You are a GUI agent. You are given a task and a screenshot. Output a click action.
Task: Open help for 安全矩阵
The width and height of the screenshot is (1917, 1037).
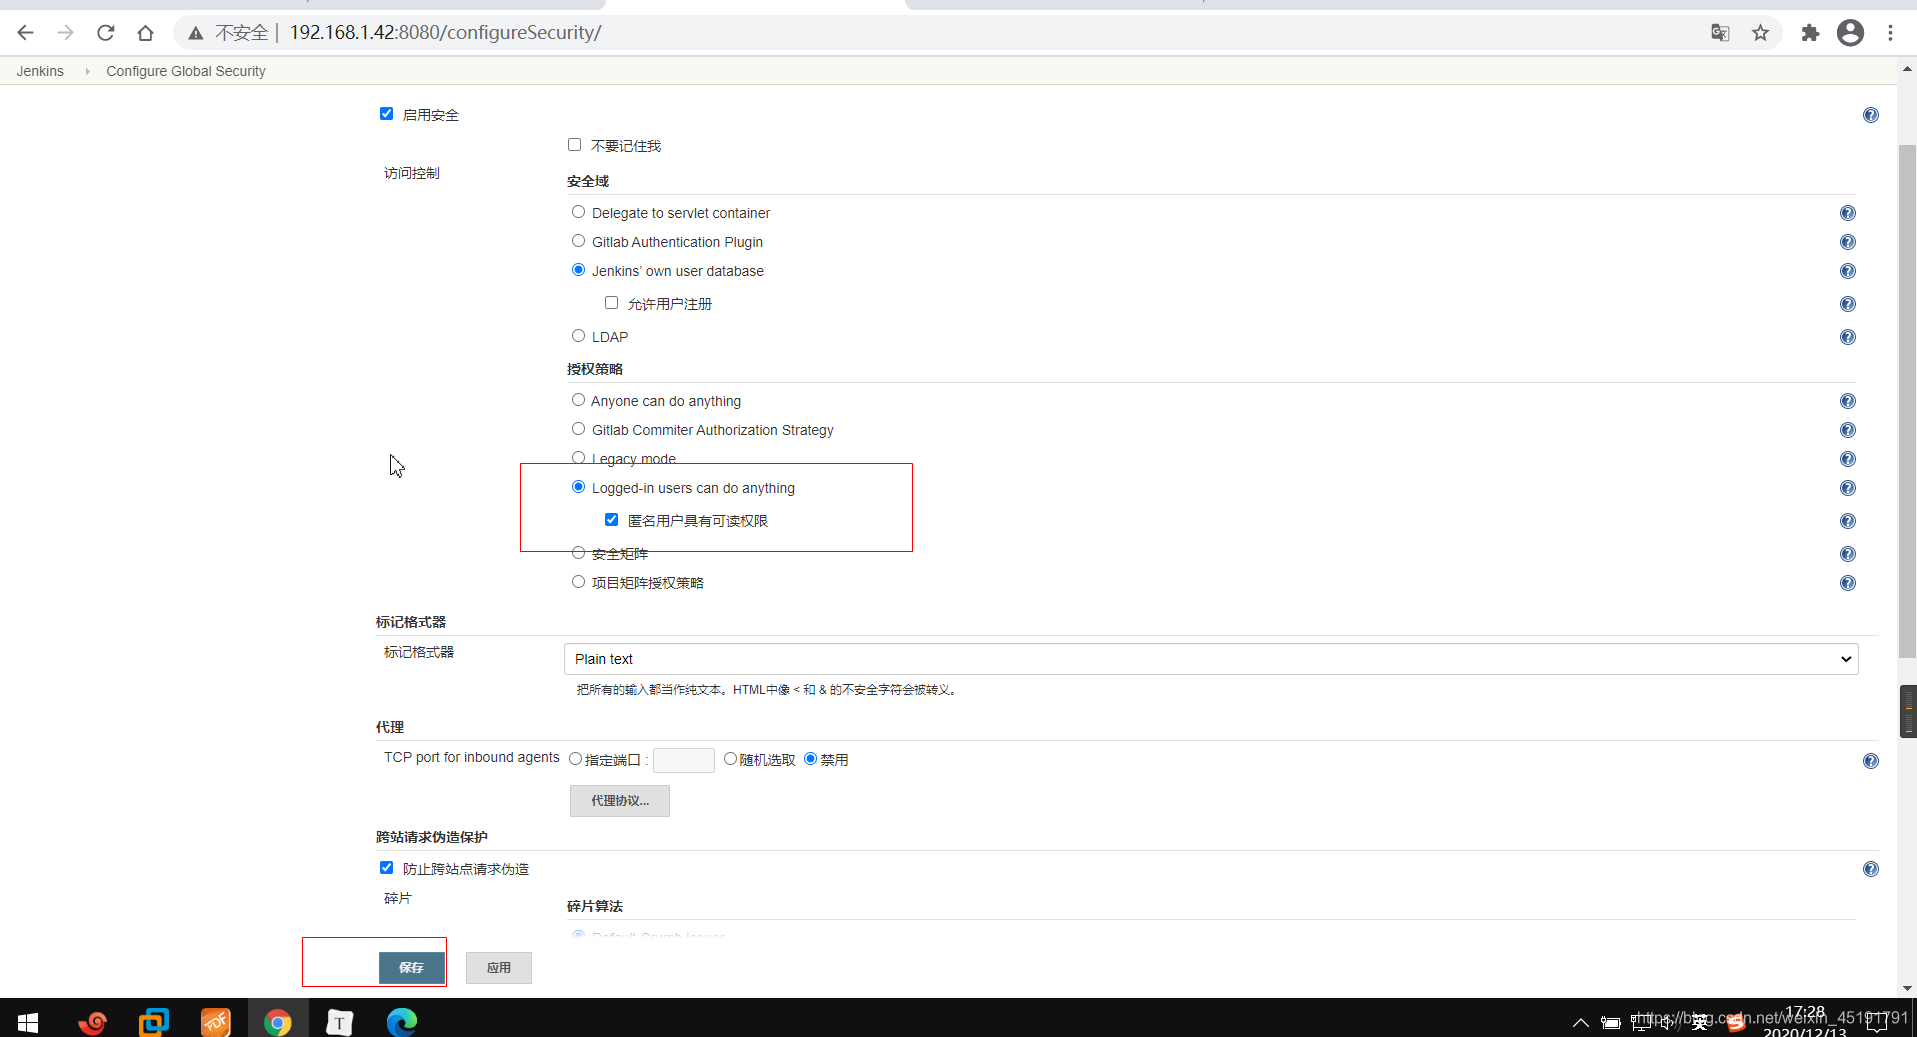(x=1848, y=554)
